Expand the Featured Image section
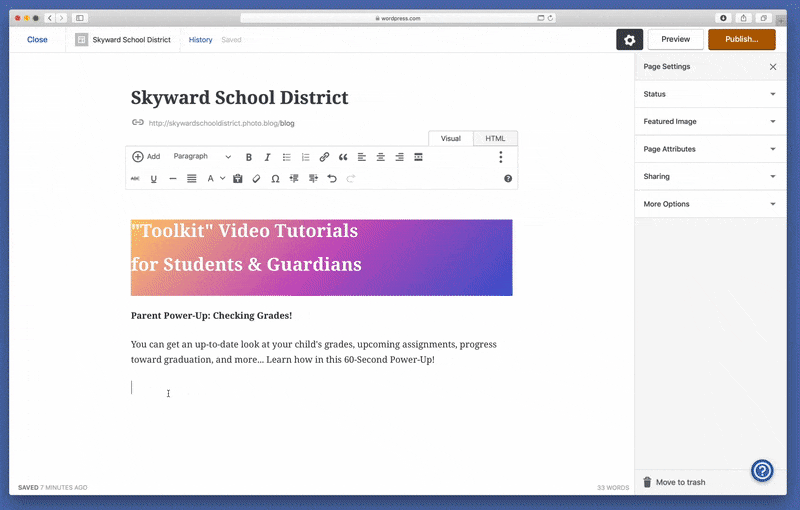 (x=710, y=121)
